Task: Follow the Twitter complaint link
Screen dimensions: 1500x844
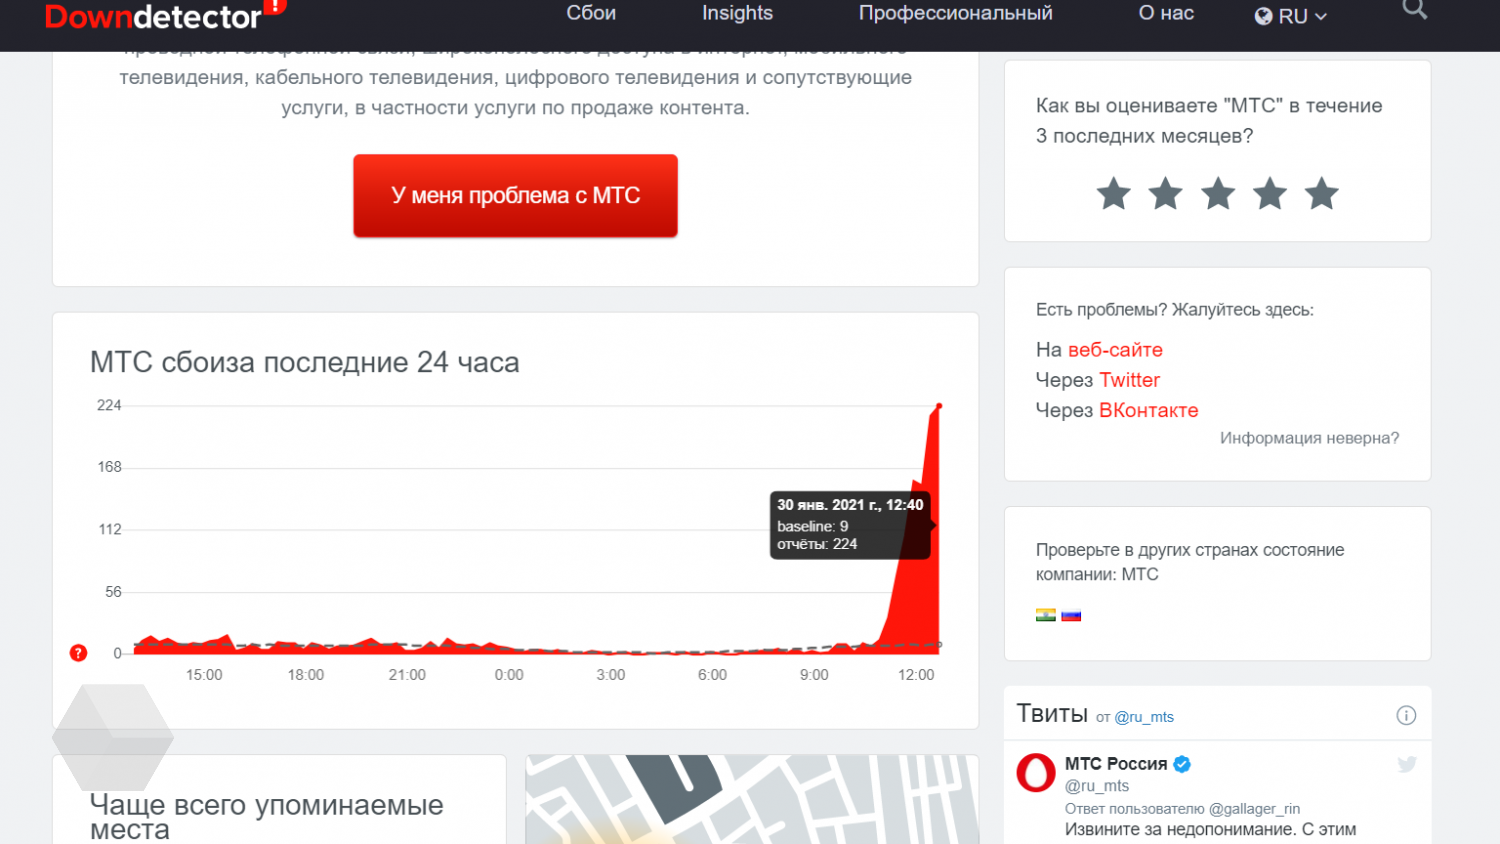Action: pyautogui.click(x=1129, y=380)
